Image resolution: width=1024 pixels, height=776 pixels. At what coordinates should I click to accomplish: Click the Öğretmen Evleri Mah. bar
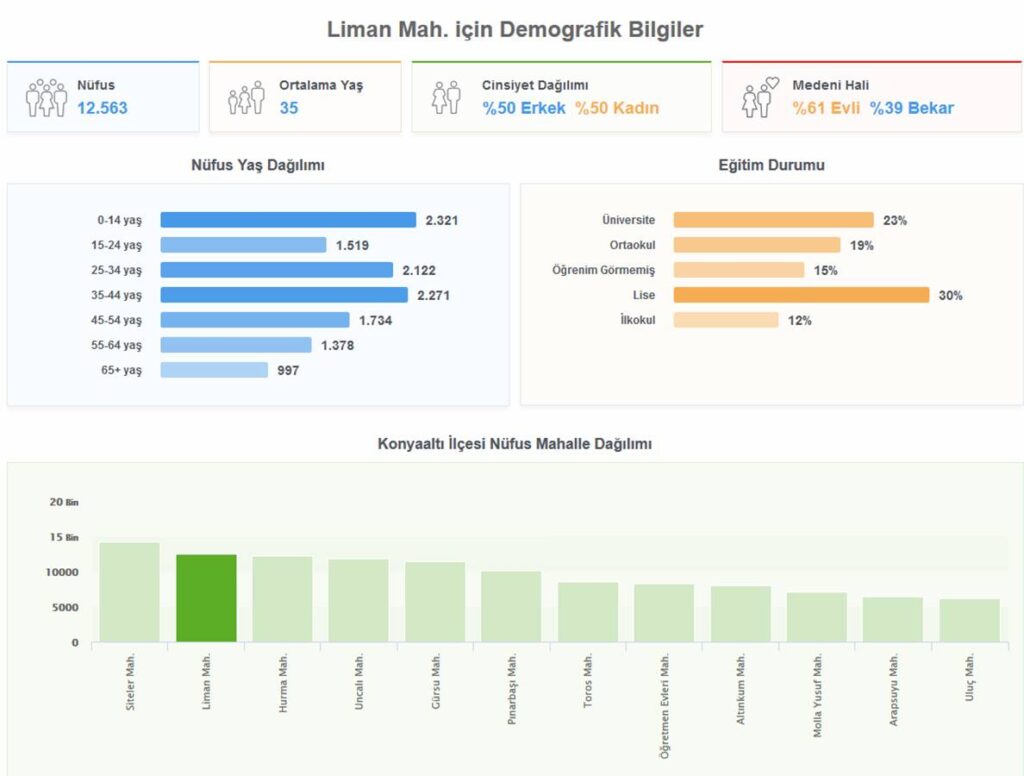664,613
